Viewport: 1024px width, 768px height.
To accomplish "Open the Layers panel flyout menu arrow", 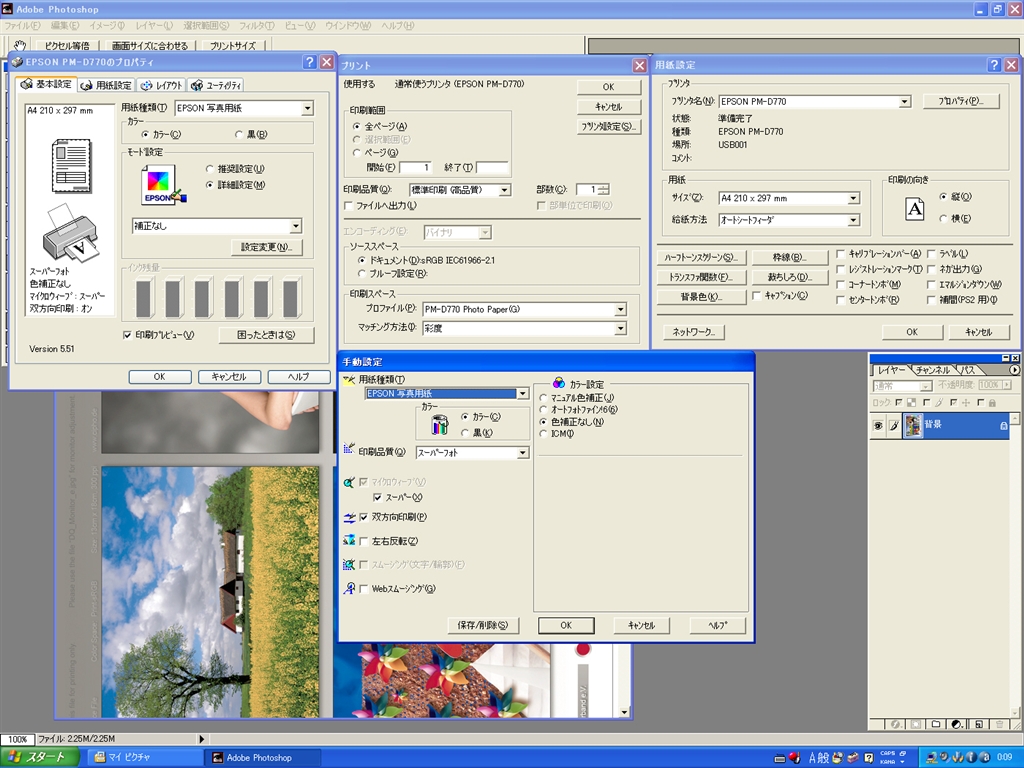I will [x=1014, y=370].
